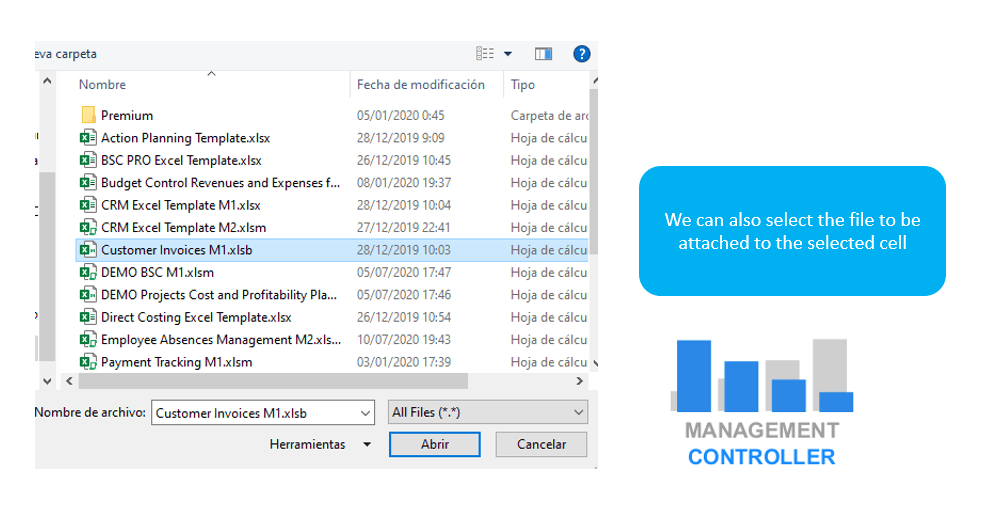
Task: Toggle the preview pane icon
Action: pos(543,54)
